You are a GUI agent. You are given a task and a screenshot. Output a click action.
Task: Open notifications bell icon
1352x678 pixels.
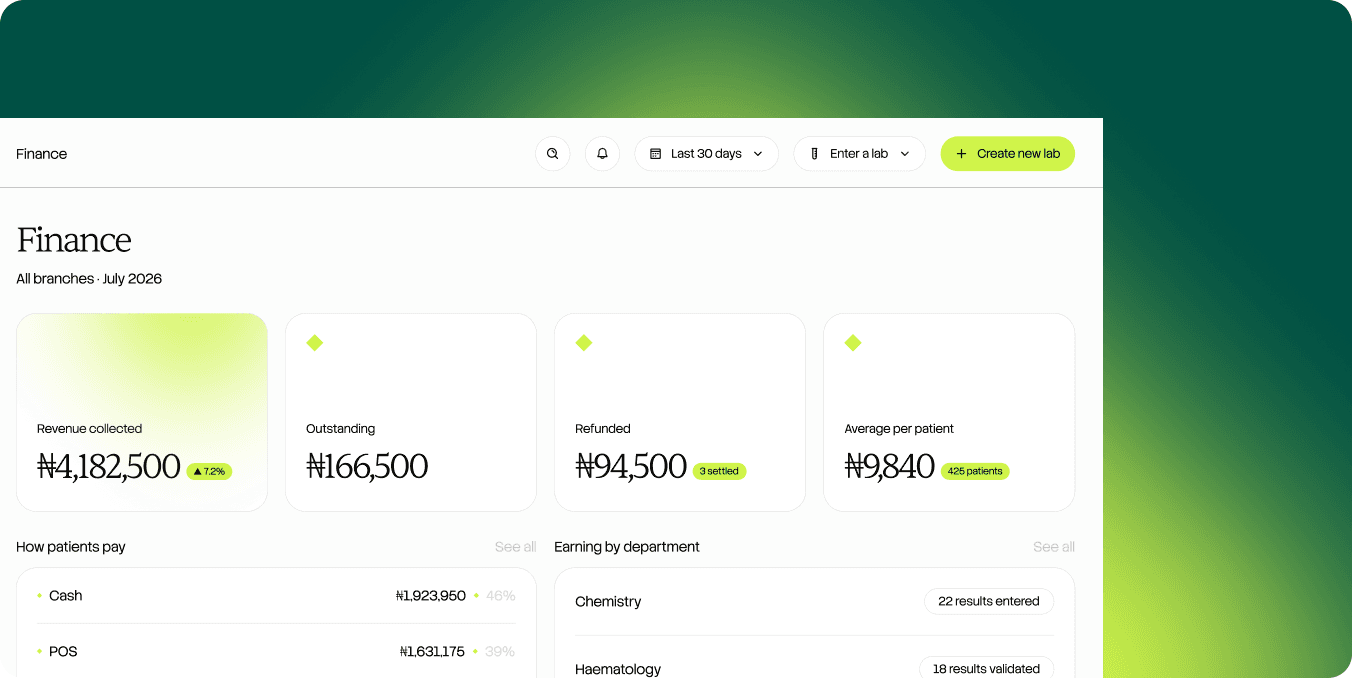pyautogui.click(x=602, y=154)
